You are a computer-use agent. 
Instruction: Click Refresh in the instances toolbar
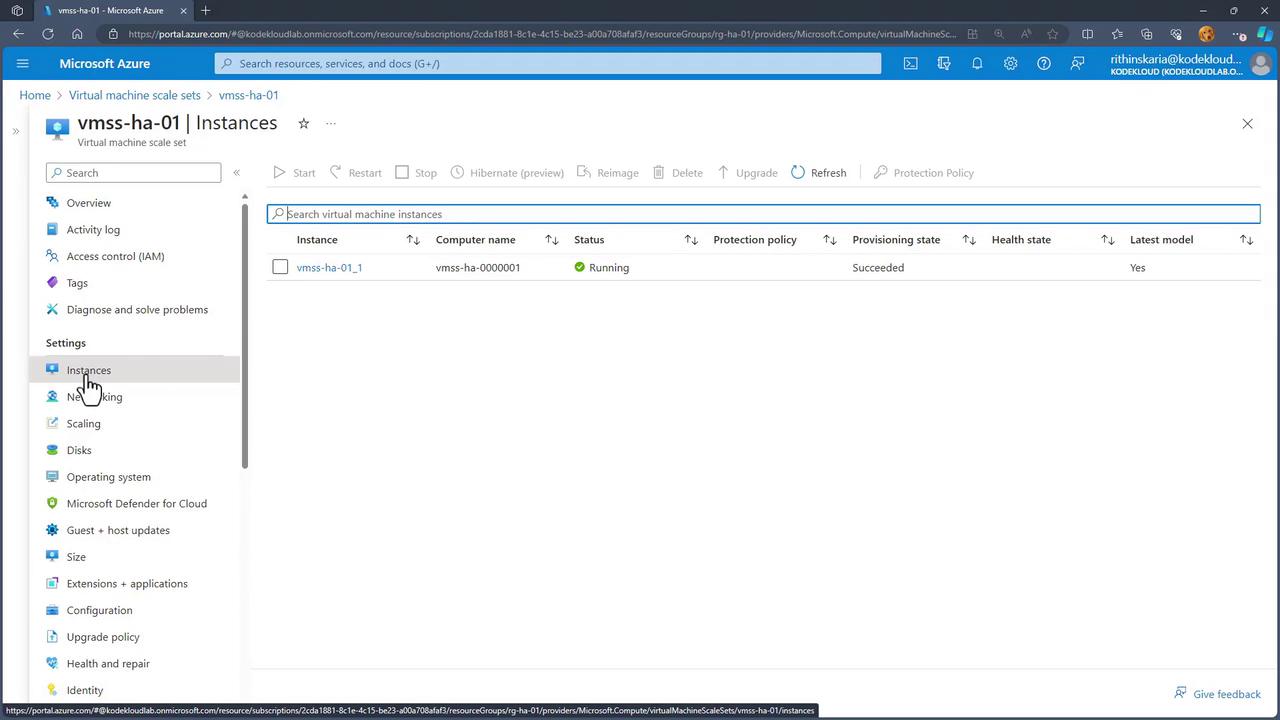[819, 173]
